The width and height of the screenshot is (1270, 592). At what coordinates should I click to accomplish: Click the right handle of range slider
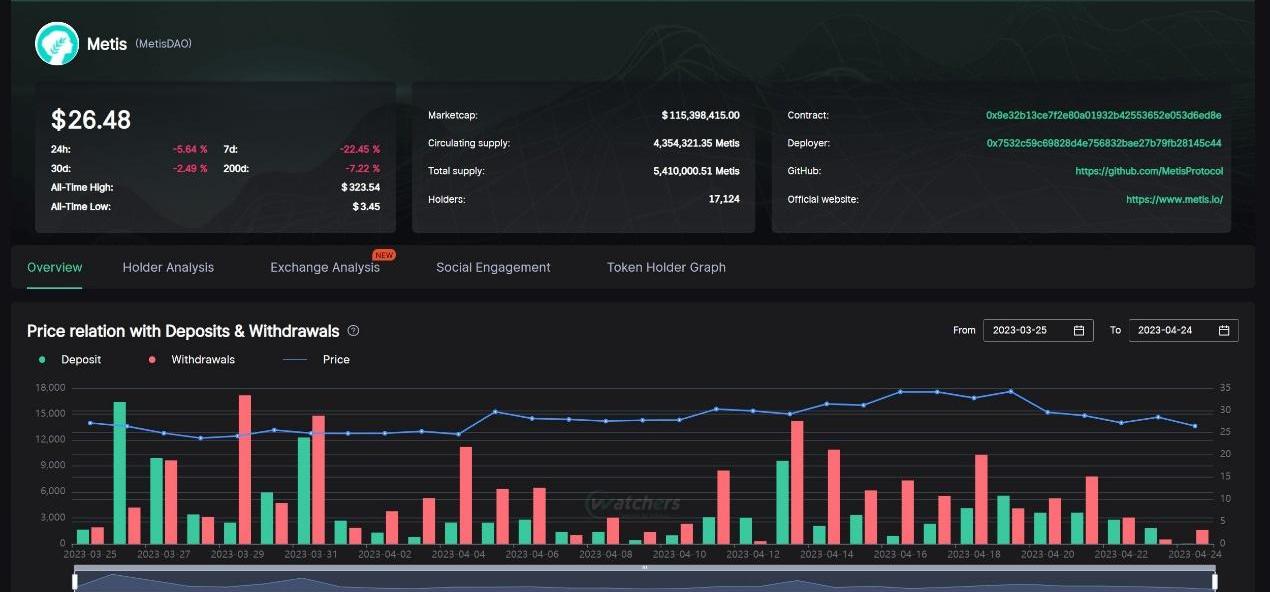click(1214, 580)
